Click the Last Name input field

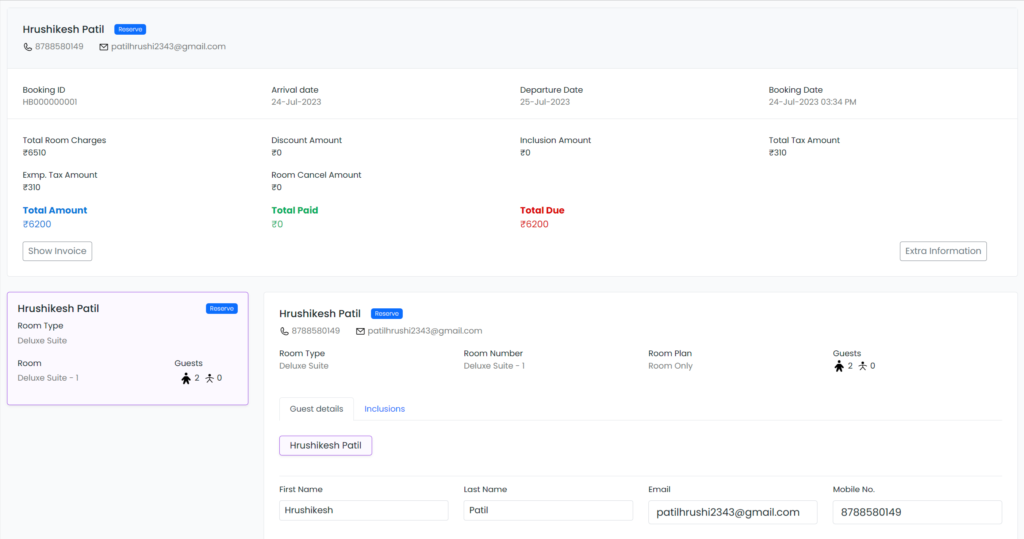(548, 510)
